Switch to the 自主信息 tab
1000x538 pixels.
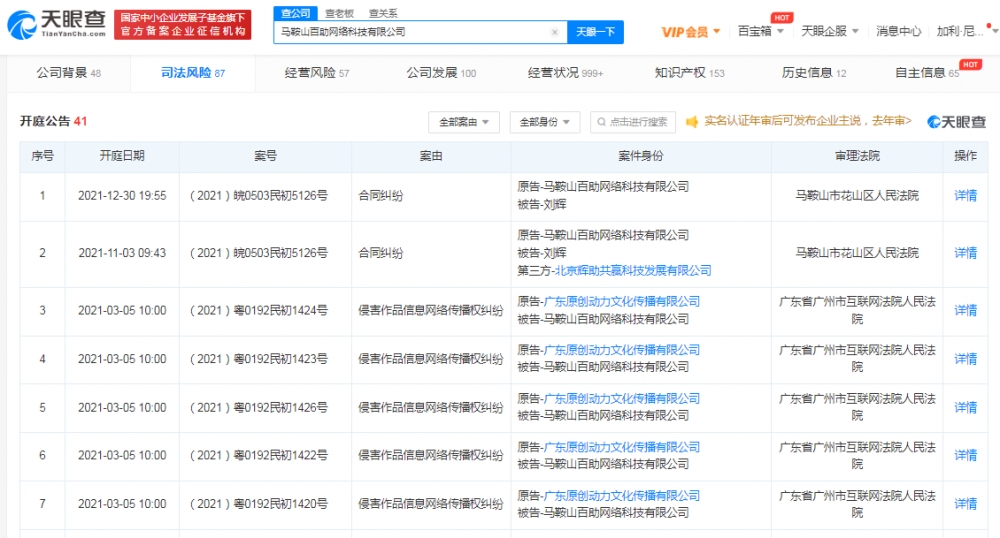[927, 73]
